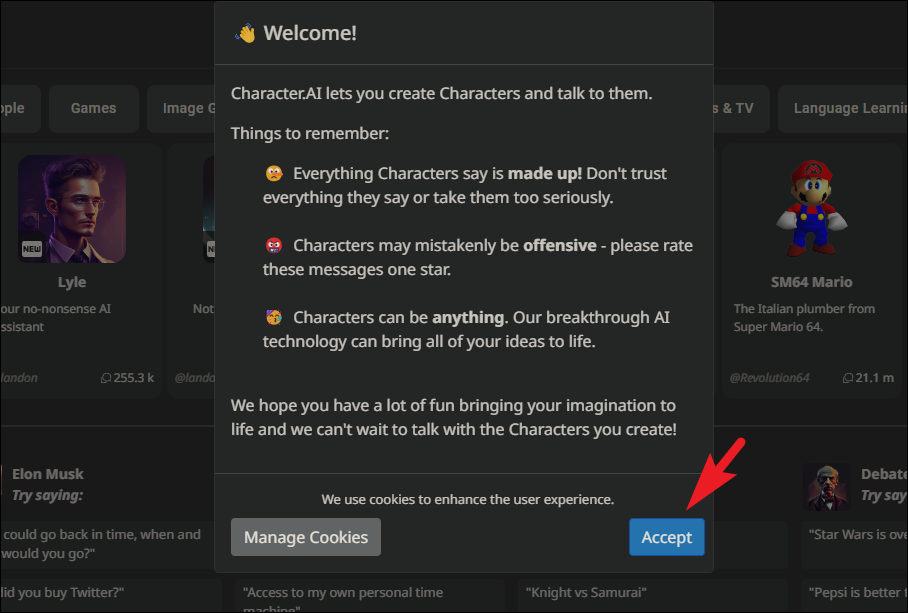The width and height of the screenshot is (908, 613).
Task: Select the Language Learning category tab
Action: coord(843,108)
